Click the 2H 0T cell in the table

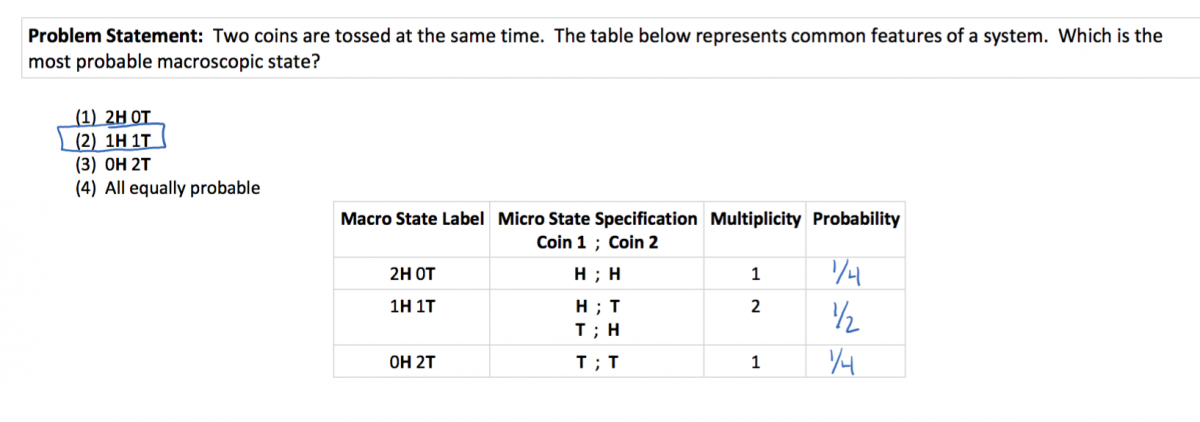[x=412, y=273]
